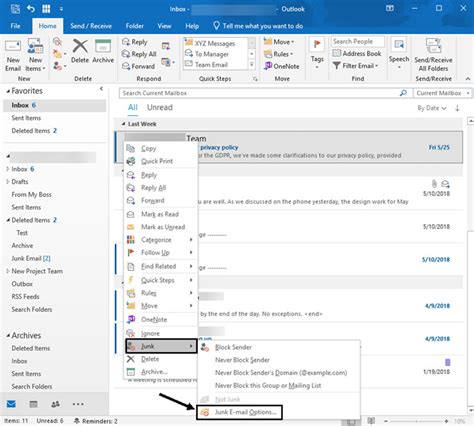Collapse the Archives section
474x426 pixels.
pyautogui.click(x=8, y=335)
